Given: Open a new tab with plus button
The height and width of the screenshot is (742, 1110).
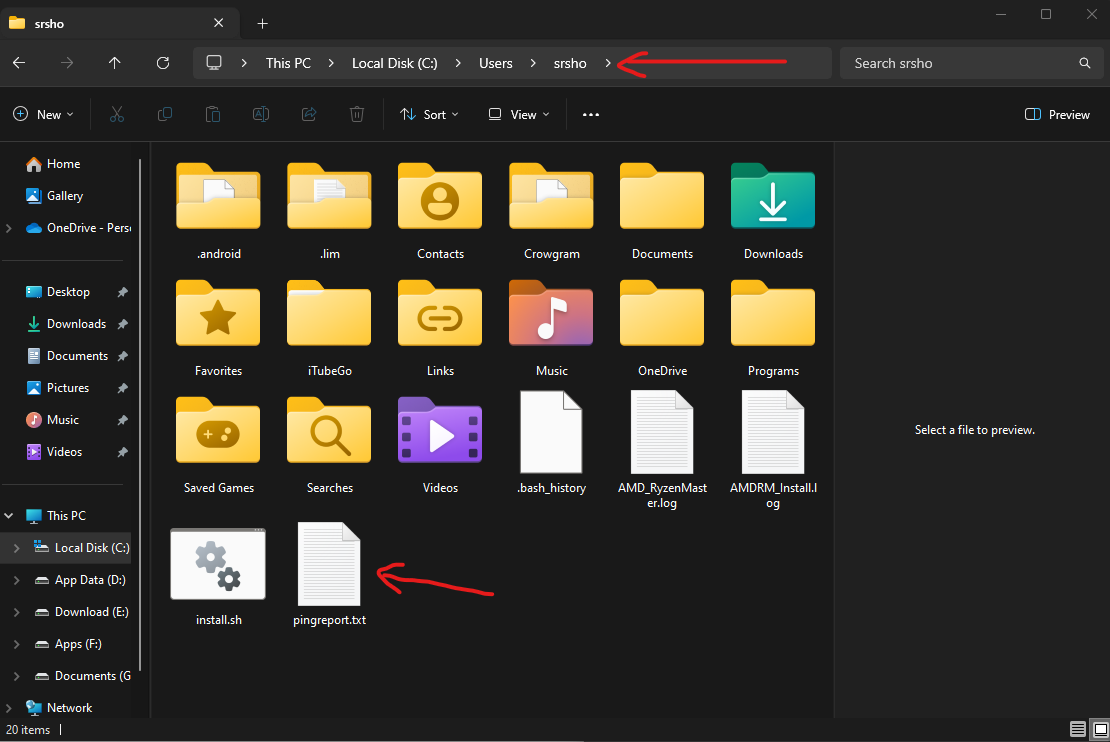Looking at the screenshot, I should tap(262, 23).
